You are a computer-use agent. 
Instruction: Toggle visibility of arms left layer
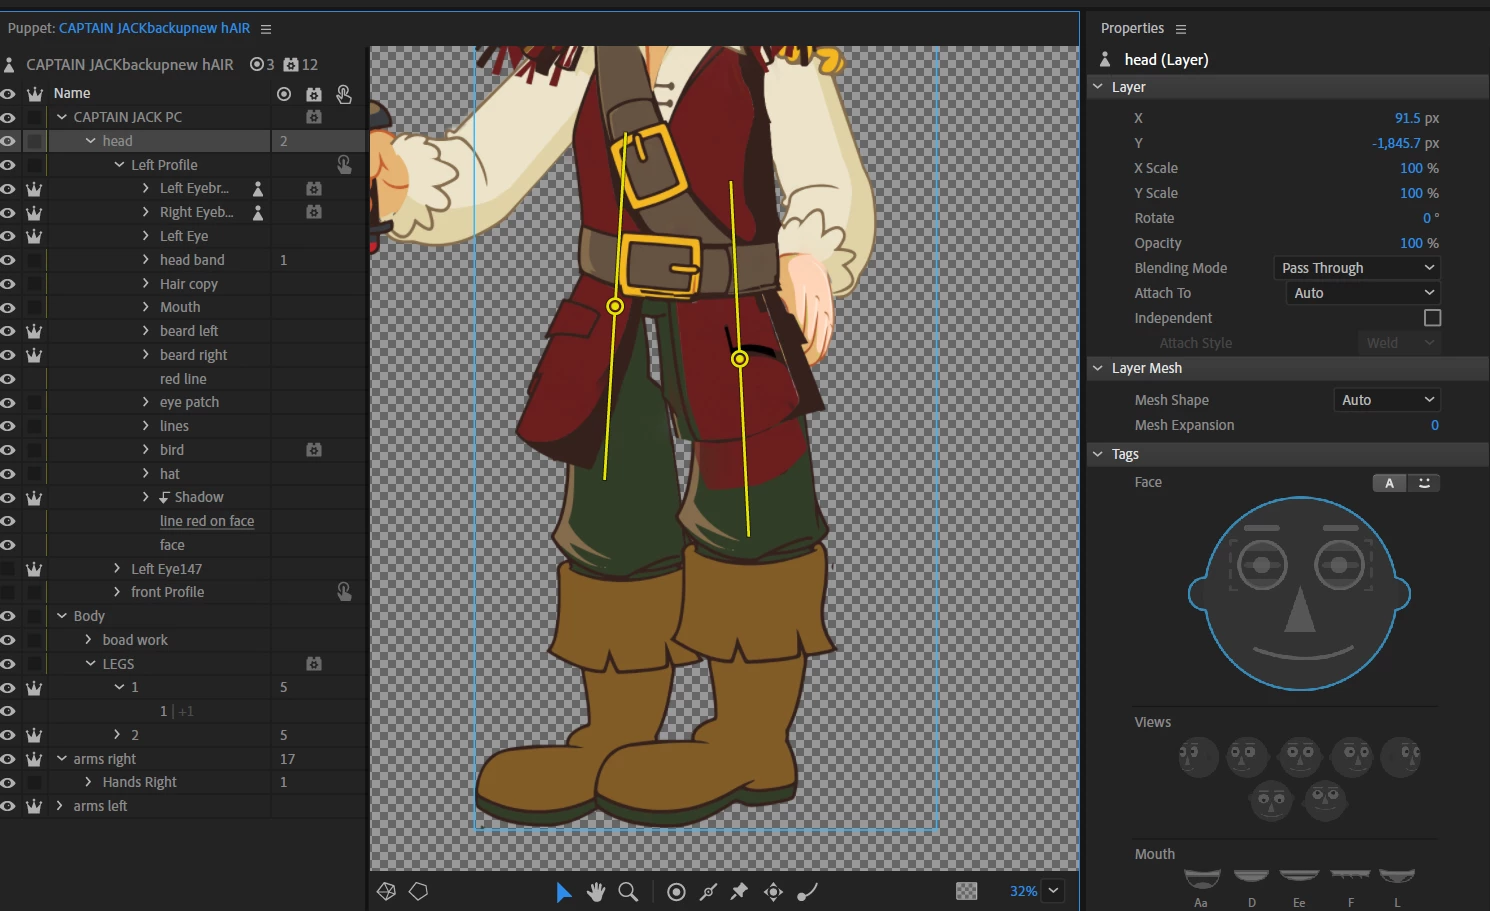8,806
